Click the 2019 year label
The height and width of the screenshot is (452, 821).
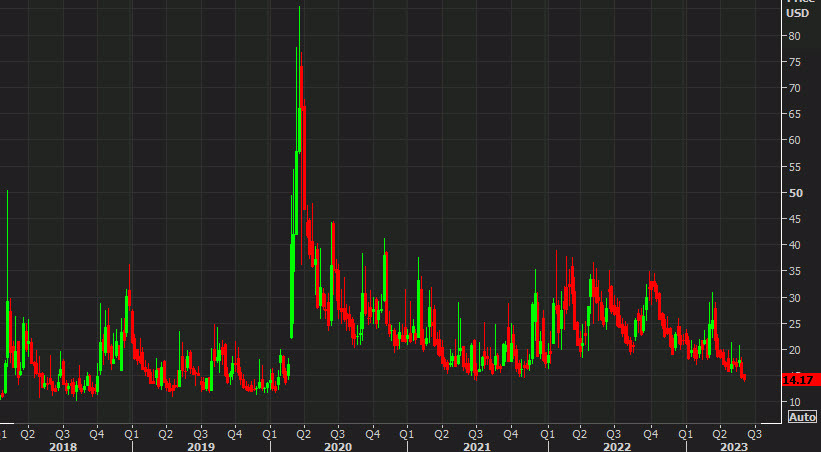click(201, 447)
